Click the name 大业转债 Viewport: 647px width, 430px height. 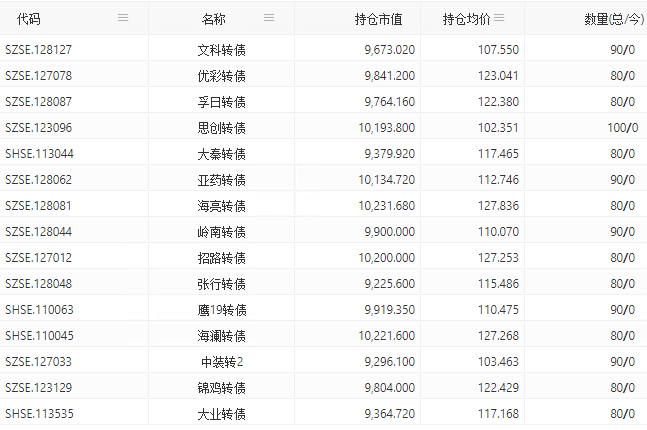pos(222,414)
